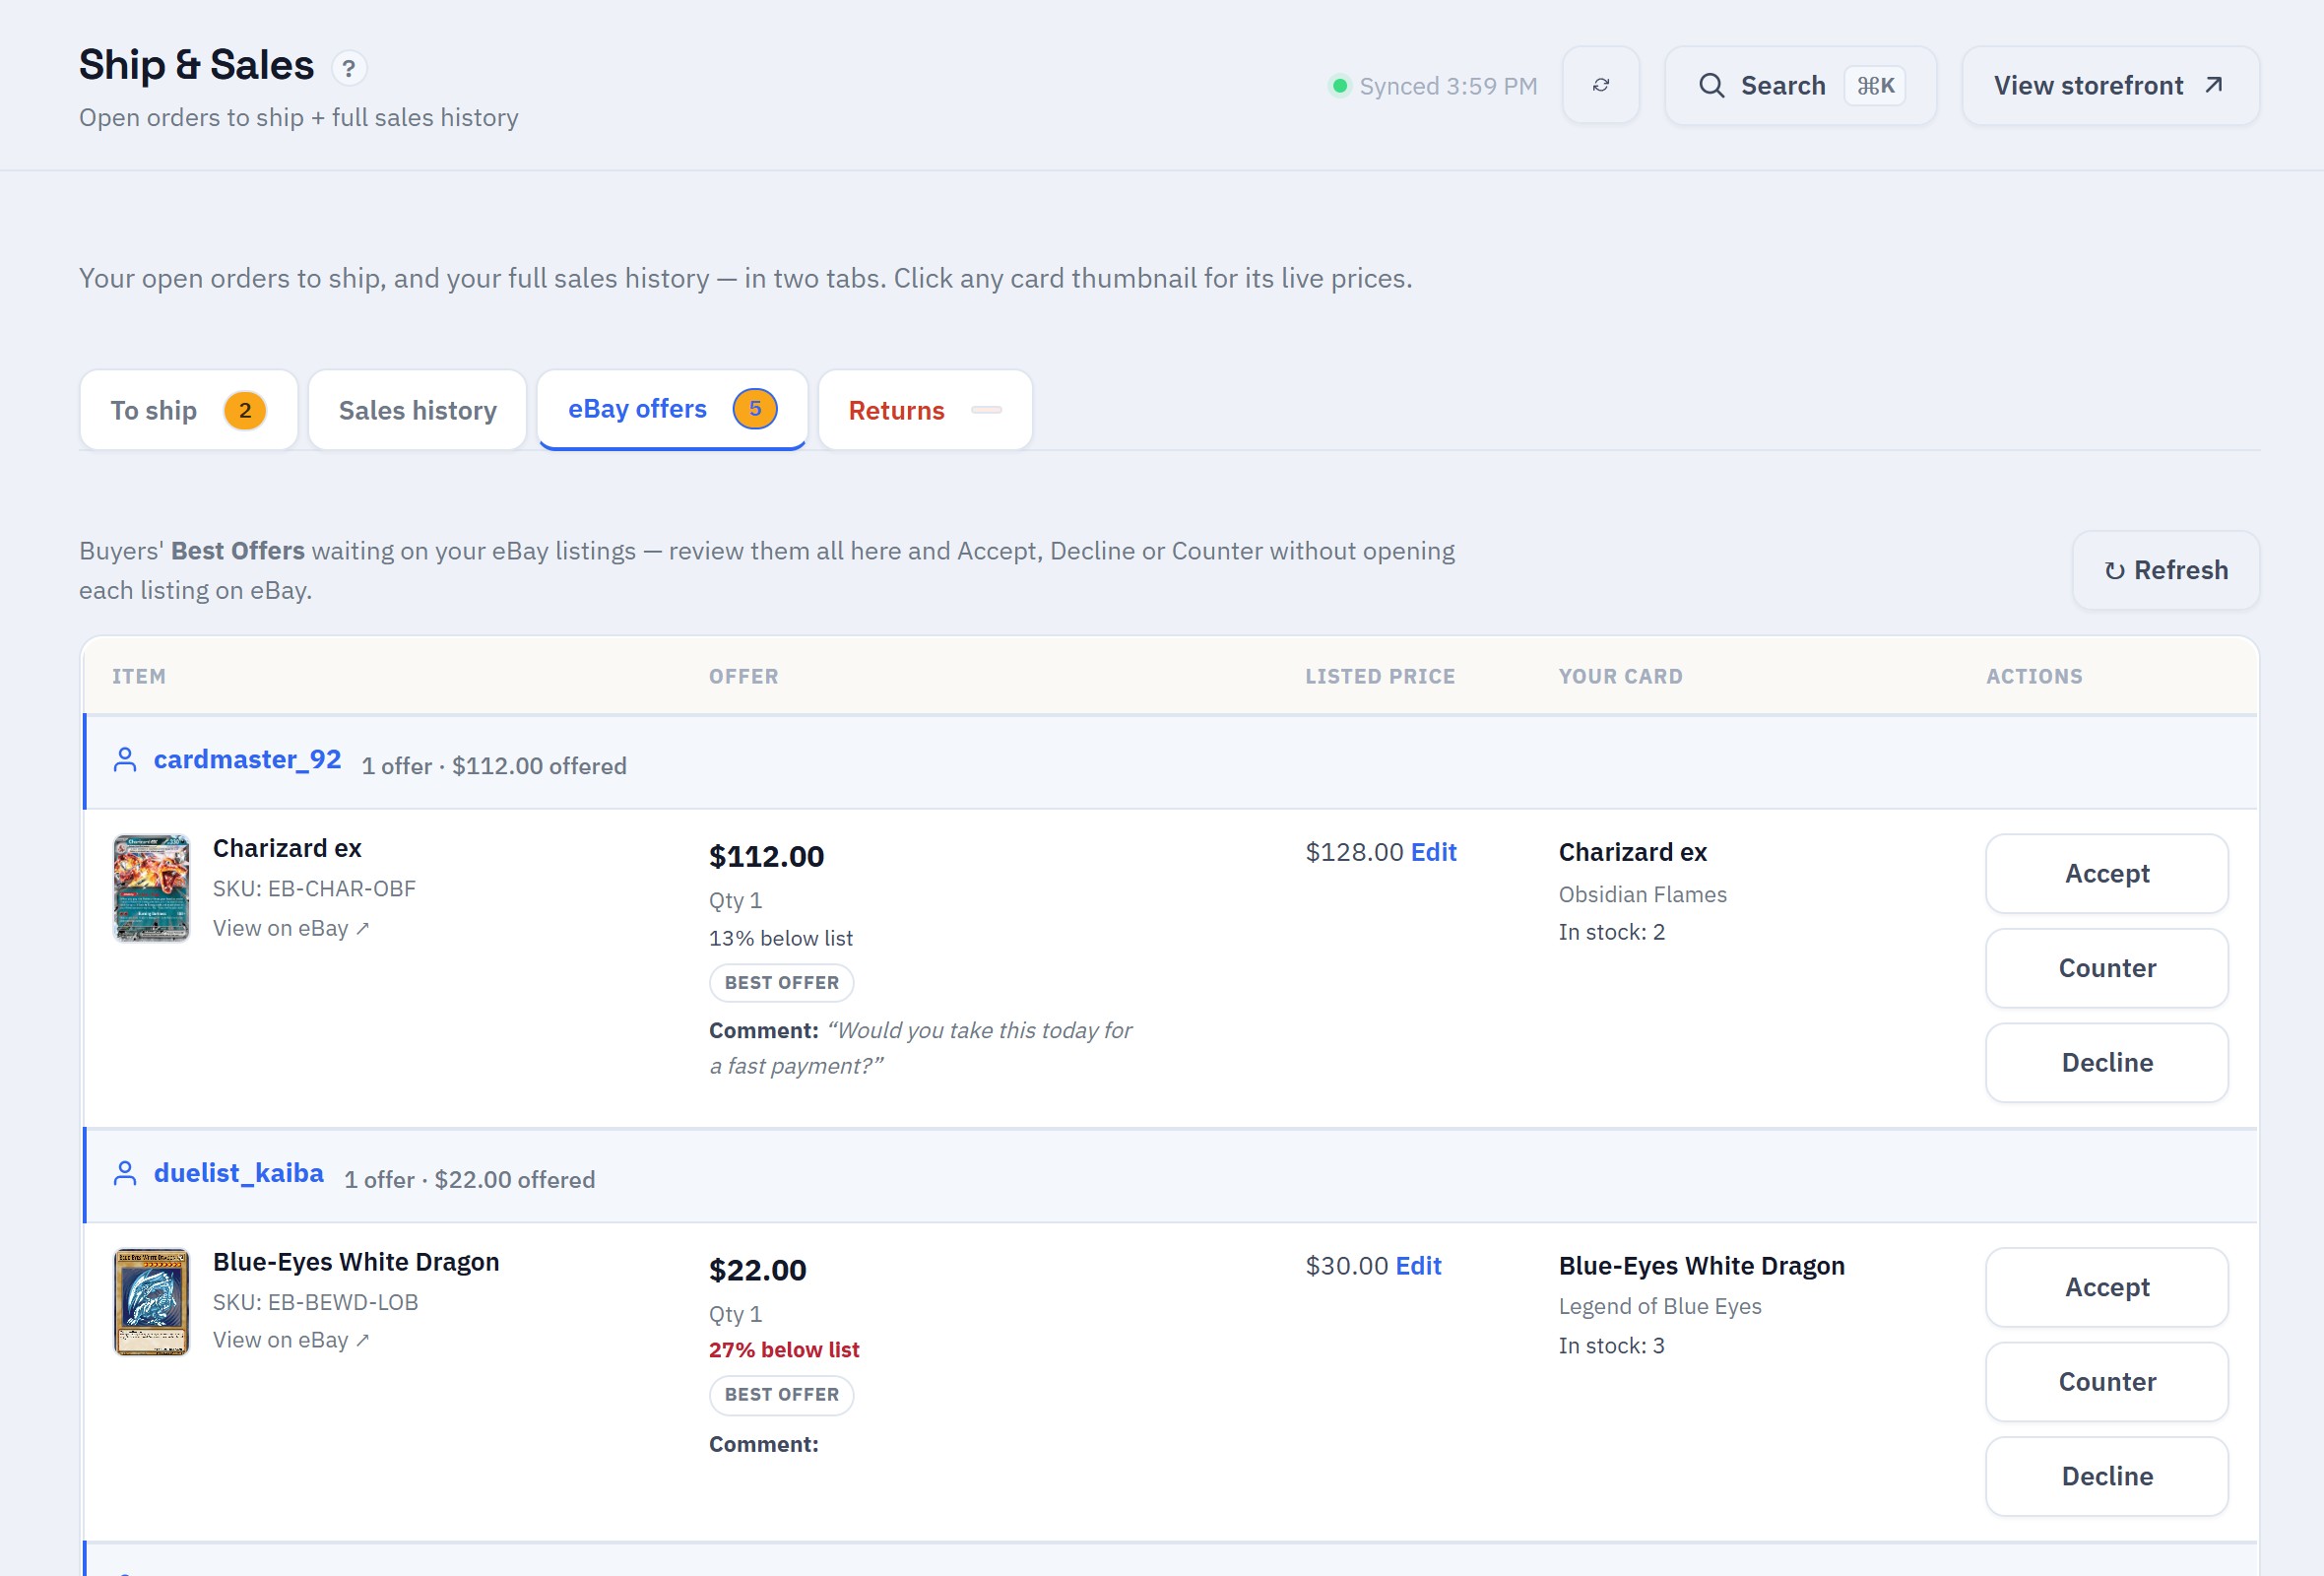Screen dimensions: 2324x1576
Task: Click the LISTED PRICE column header
Action: (1380, 677)
